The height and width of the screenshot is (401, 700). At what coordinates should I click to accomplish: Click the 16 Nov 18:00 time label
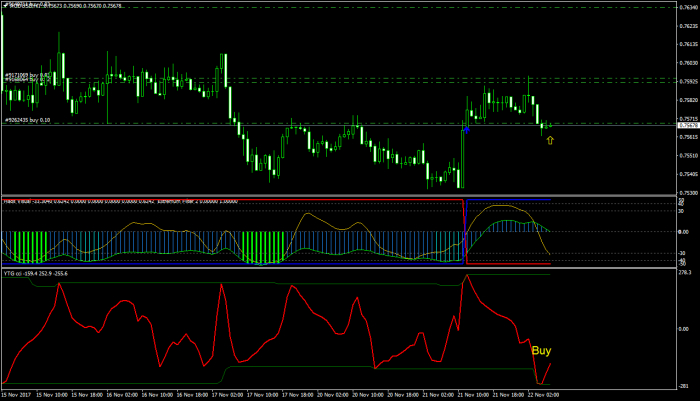192,395
